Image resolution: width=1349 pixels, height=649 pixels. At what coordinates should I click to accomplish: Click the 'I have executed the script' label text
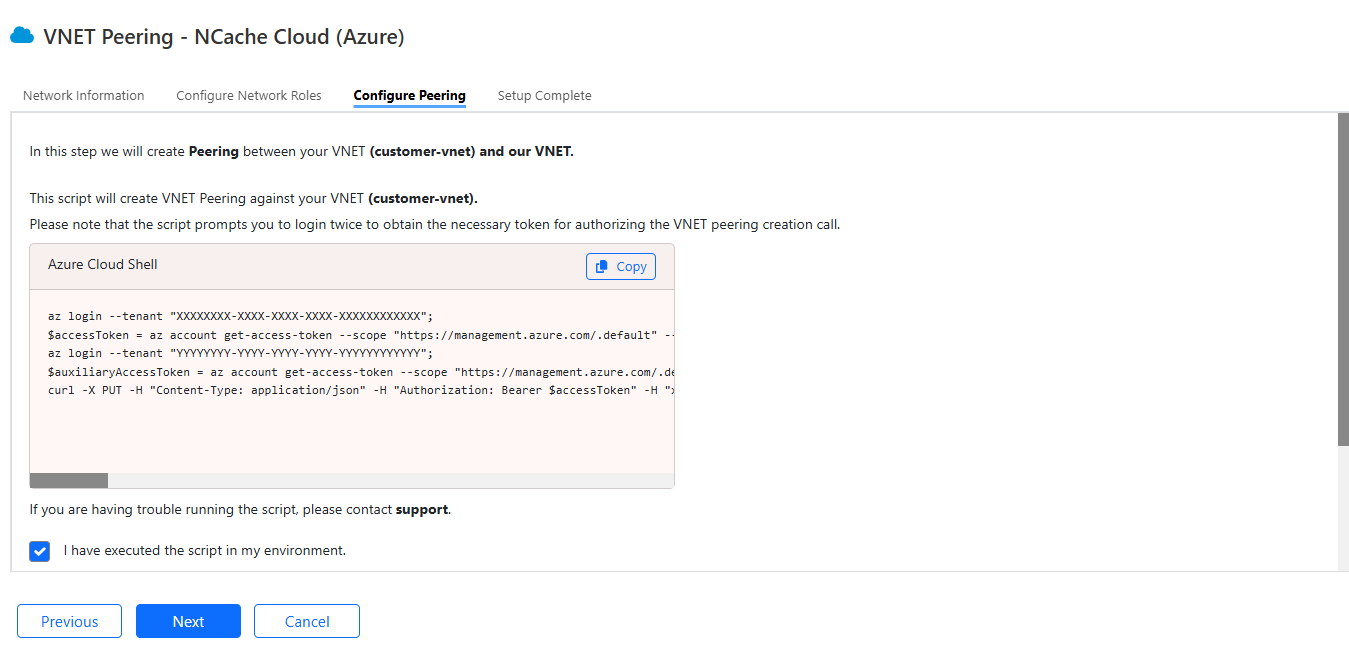205,551
